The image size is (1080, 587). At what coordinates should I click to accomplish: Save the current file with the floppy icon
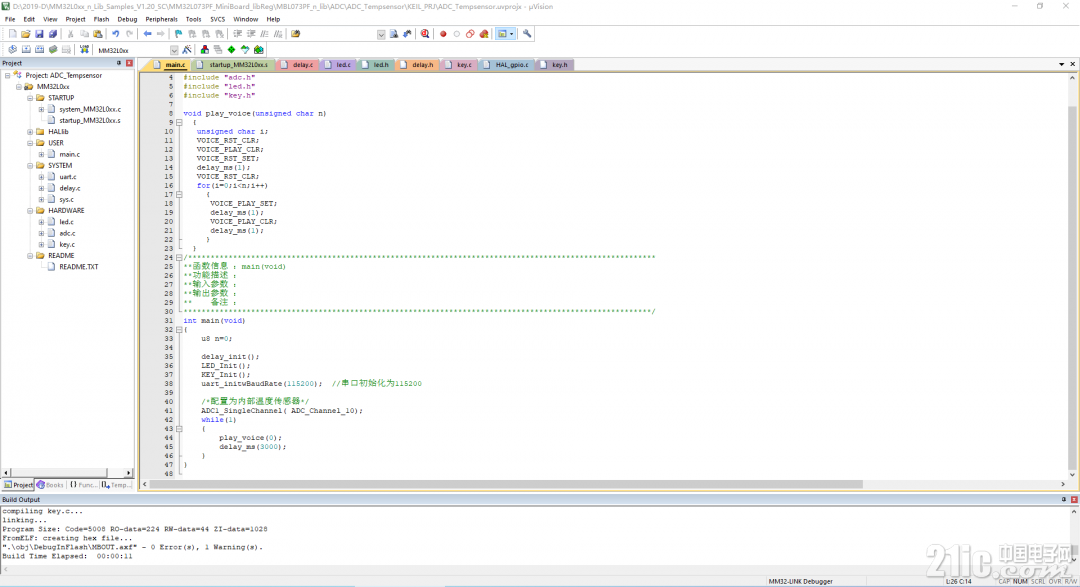39,34
